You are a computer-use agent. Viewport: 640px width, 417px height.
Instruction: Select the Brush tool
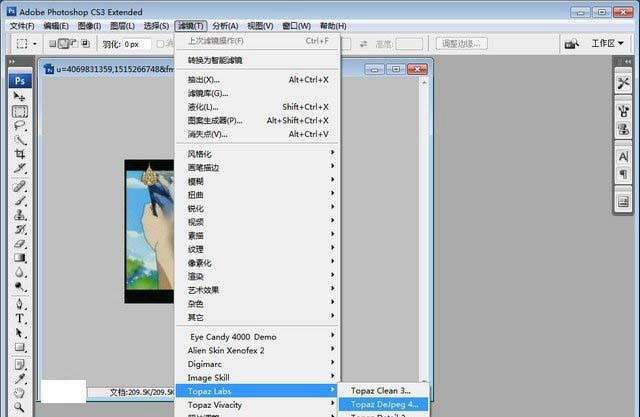19,201
